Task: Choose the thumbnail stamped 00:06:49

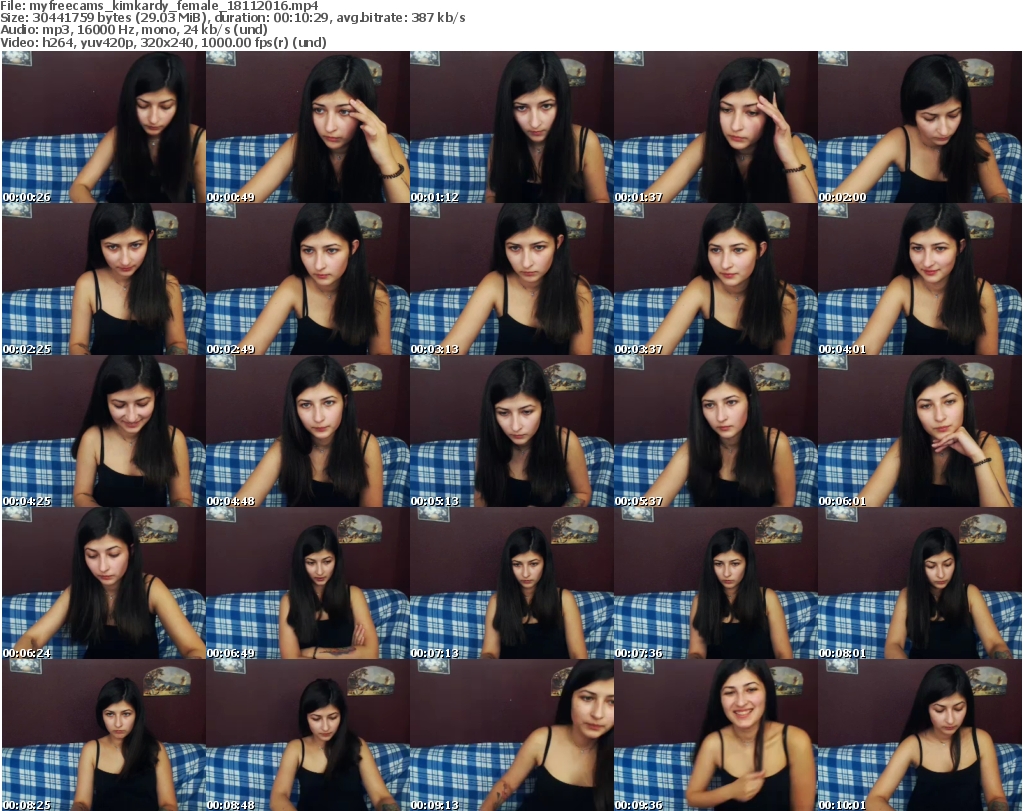Action: (308, 583)
